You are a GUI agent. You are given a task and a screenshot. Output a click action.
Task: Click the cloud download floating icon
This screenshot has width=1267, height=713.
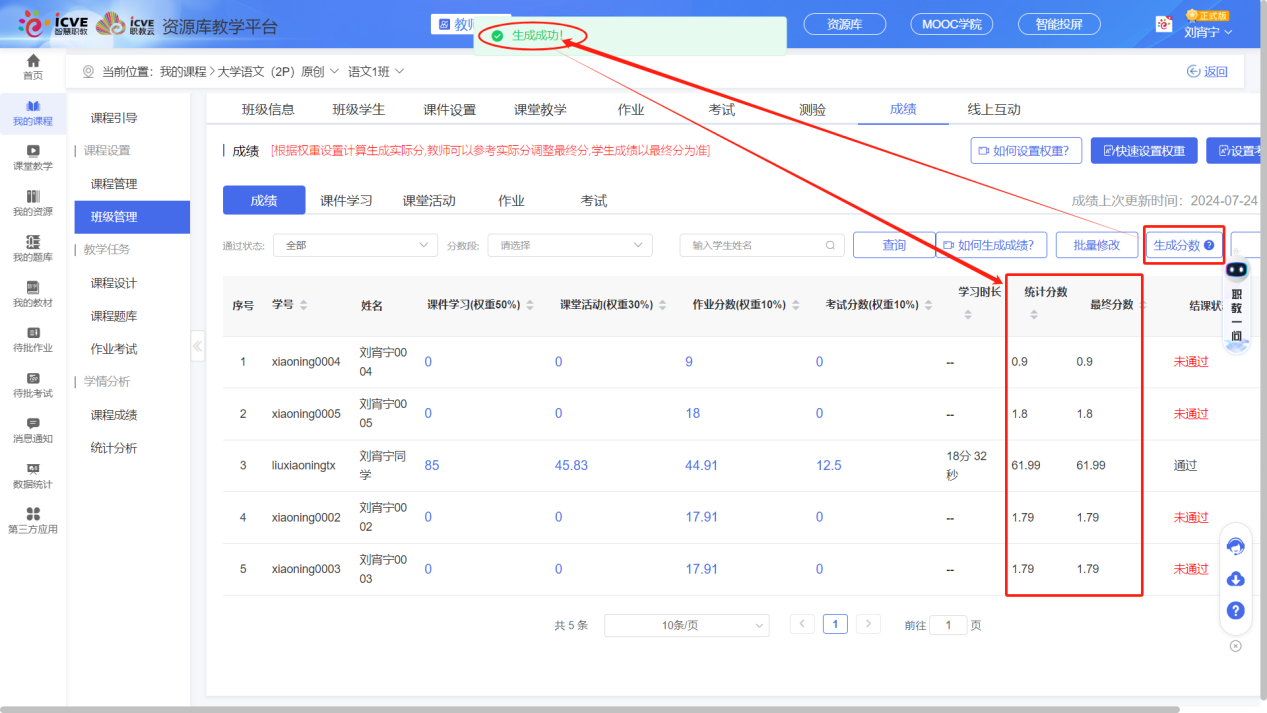pos(1235,579)
